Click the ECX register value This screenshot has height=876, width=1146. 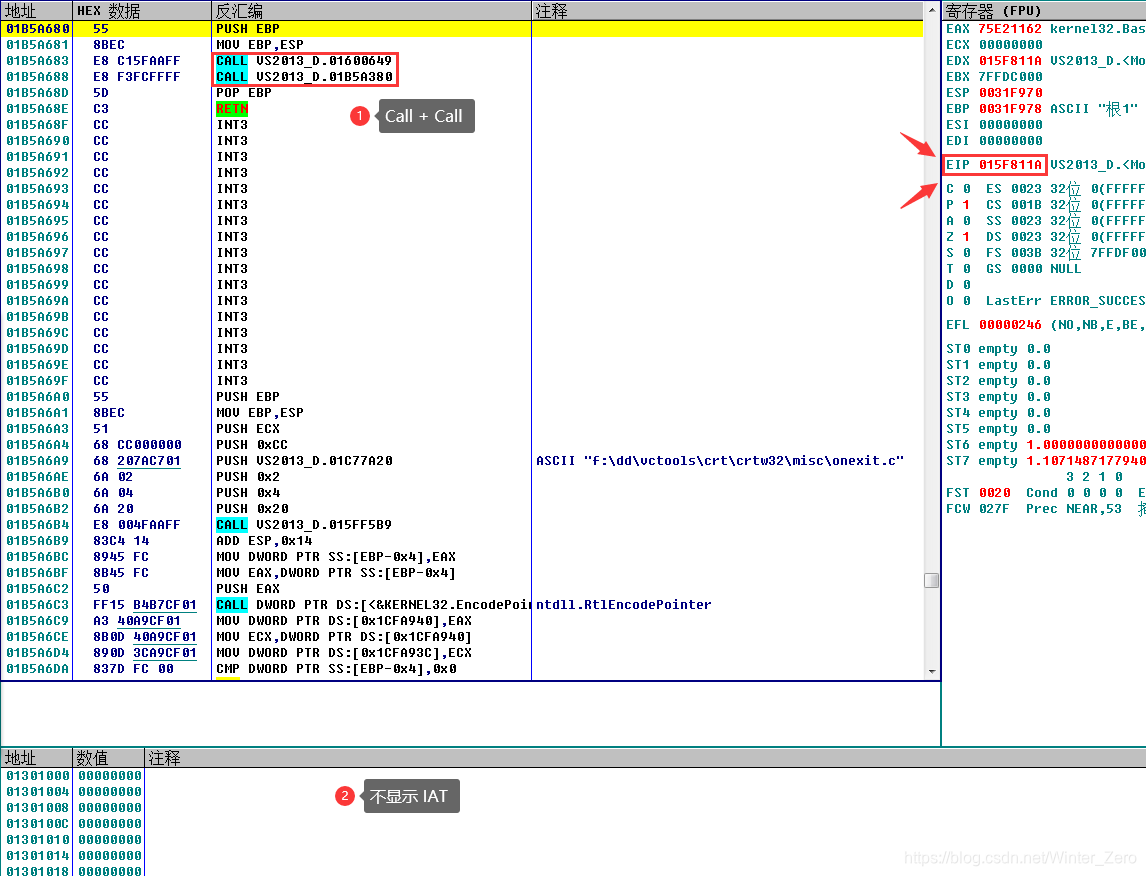[1010, 45]
